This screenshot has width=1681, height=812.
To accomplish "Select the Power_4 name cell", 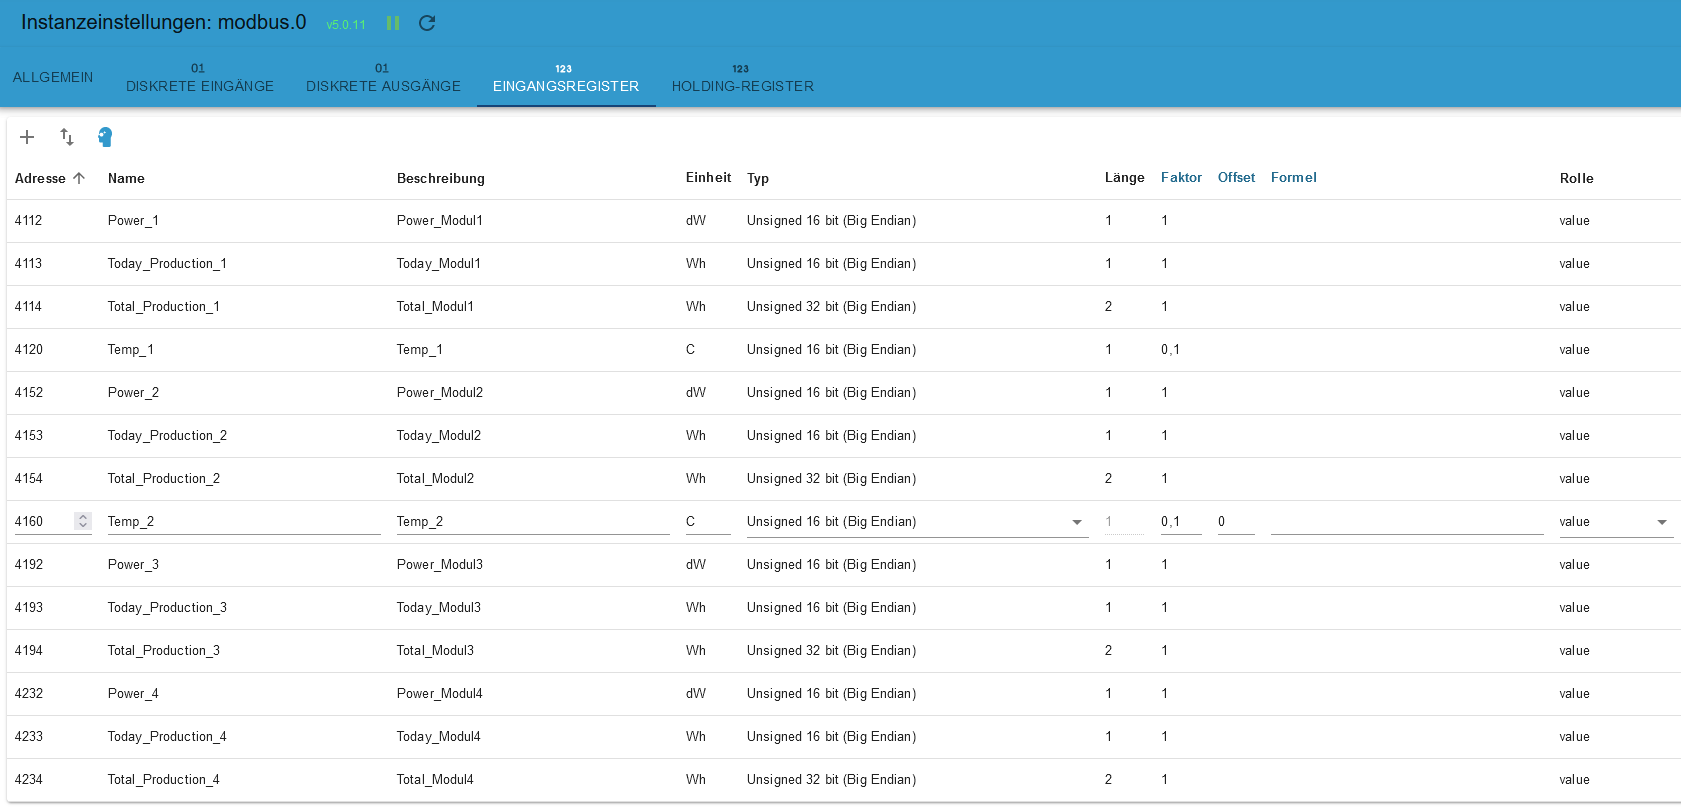I will [133, 693].
